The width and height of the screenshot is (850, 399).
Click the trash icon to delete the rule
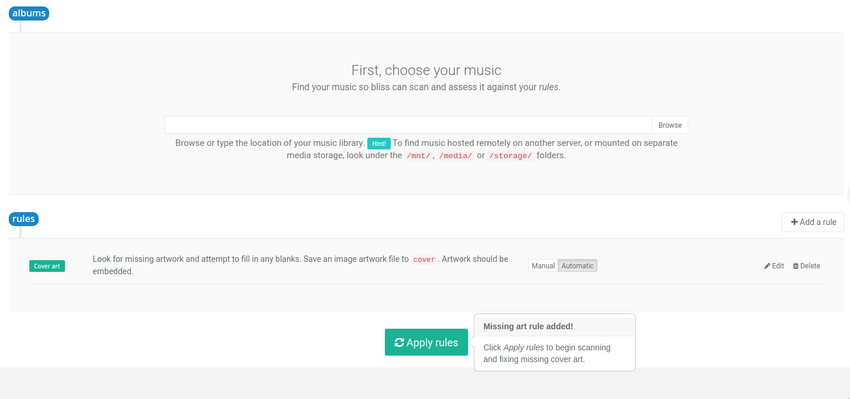click(796, 266)
